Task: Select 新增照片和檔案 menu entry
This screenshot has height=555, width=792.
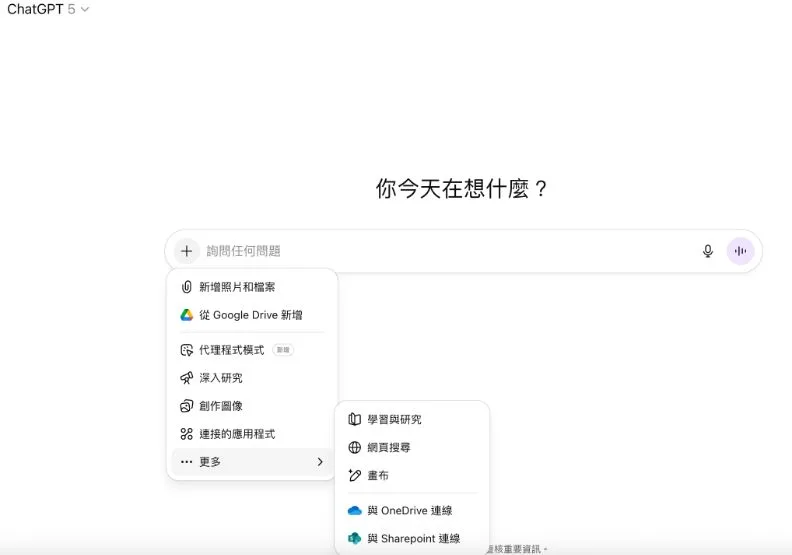Action: tap(252, 287)
